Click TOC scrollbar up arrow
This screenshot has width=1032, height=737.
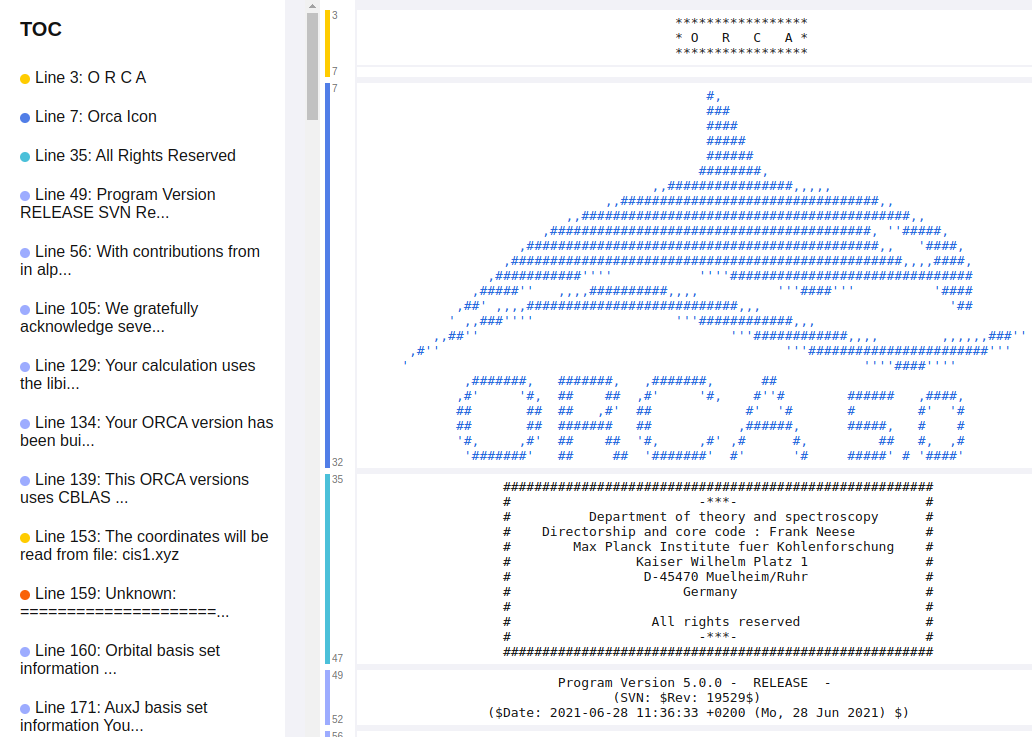click(313, 6)
